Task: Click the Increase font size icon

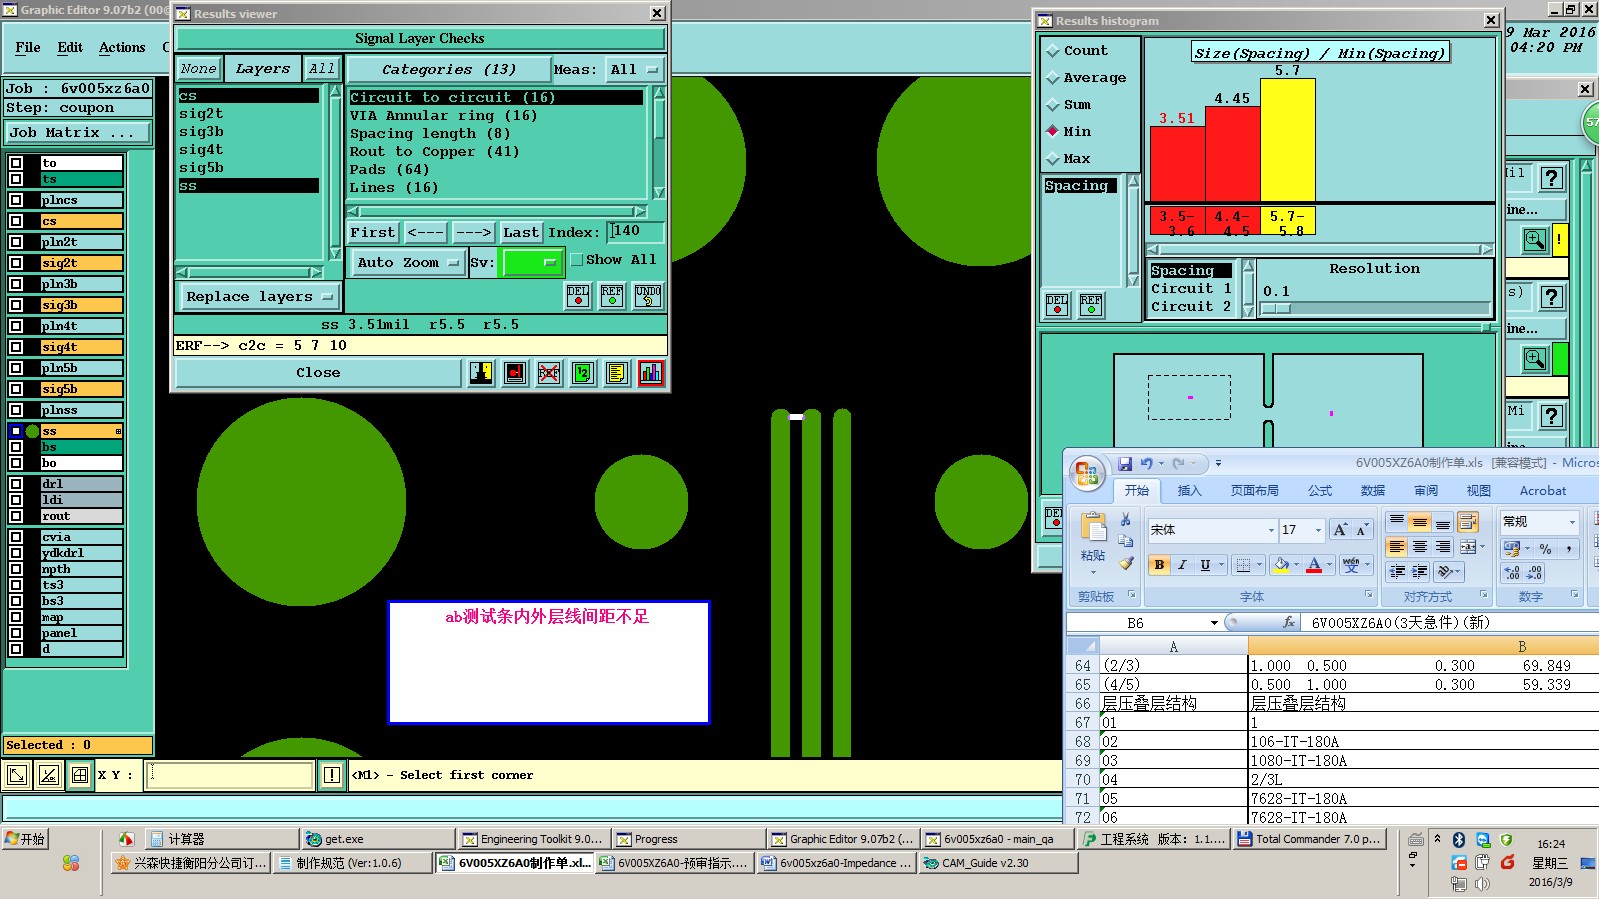Action: coord(1339,530)
